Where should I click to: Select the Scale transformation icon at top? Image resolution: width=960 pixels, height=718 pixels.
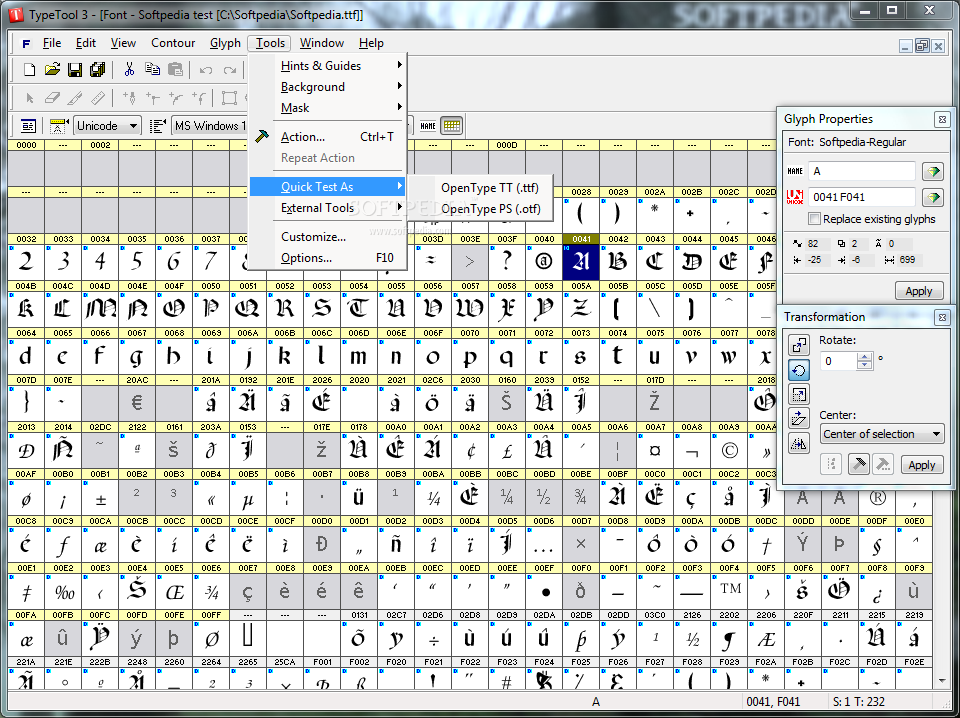pyautogui.click(x=799, y=344)
